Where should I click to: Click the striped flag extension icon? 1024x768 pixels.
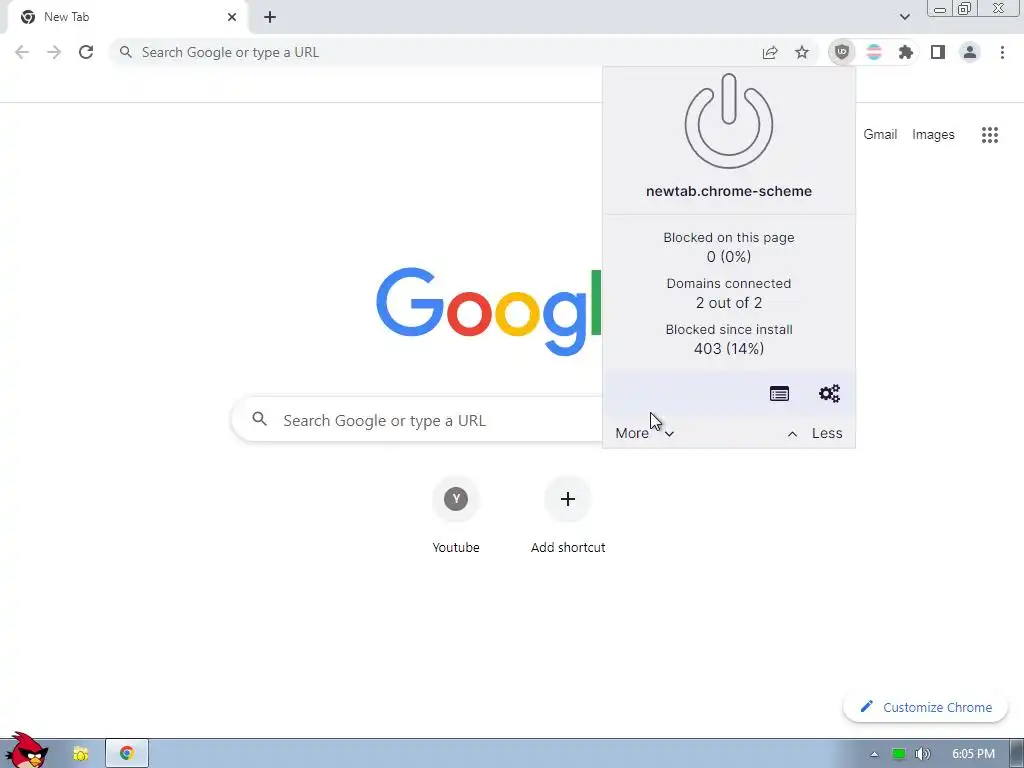[x=873, y=52]
